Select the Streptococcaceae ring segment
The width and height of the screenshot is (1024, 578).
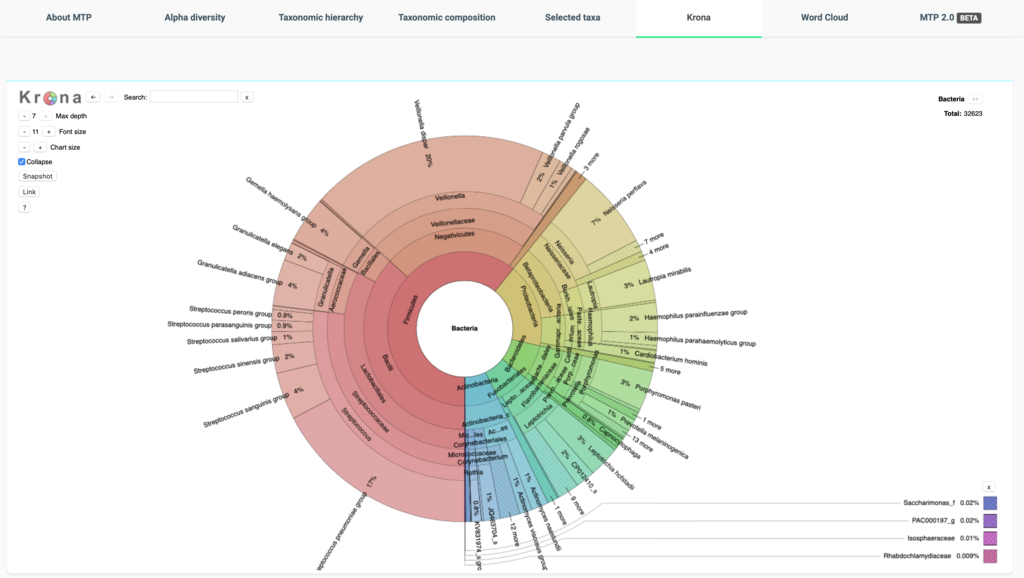[370, 412]
